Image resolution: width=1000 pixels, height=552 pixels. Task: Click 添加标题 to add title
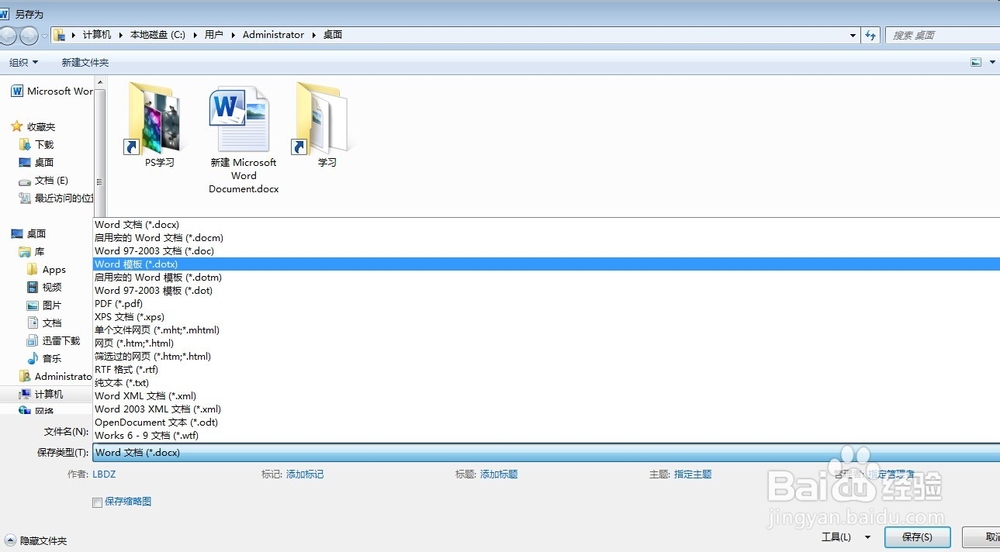pos(499,474)
